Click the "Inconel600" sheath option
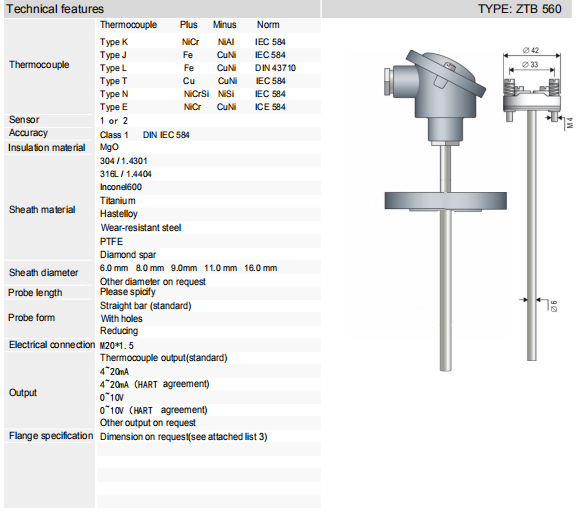 coord(121,187)
